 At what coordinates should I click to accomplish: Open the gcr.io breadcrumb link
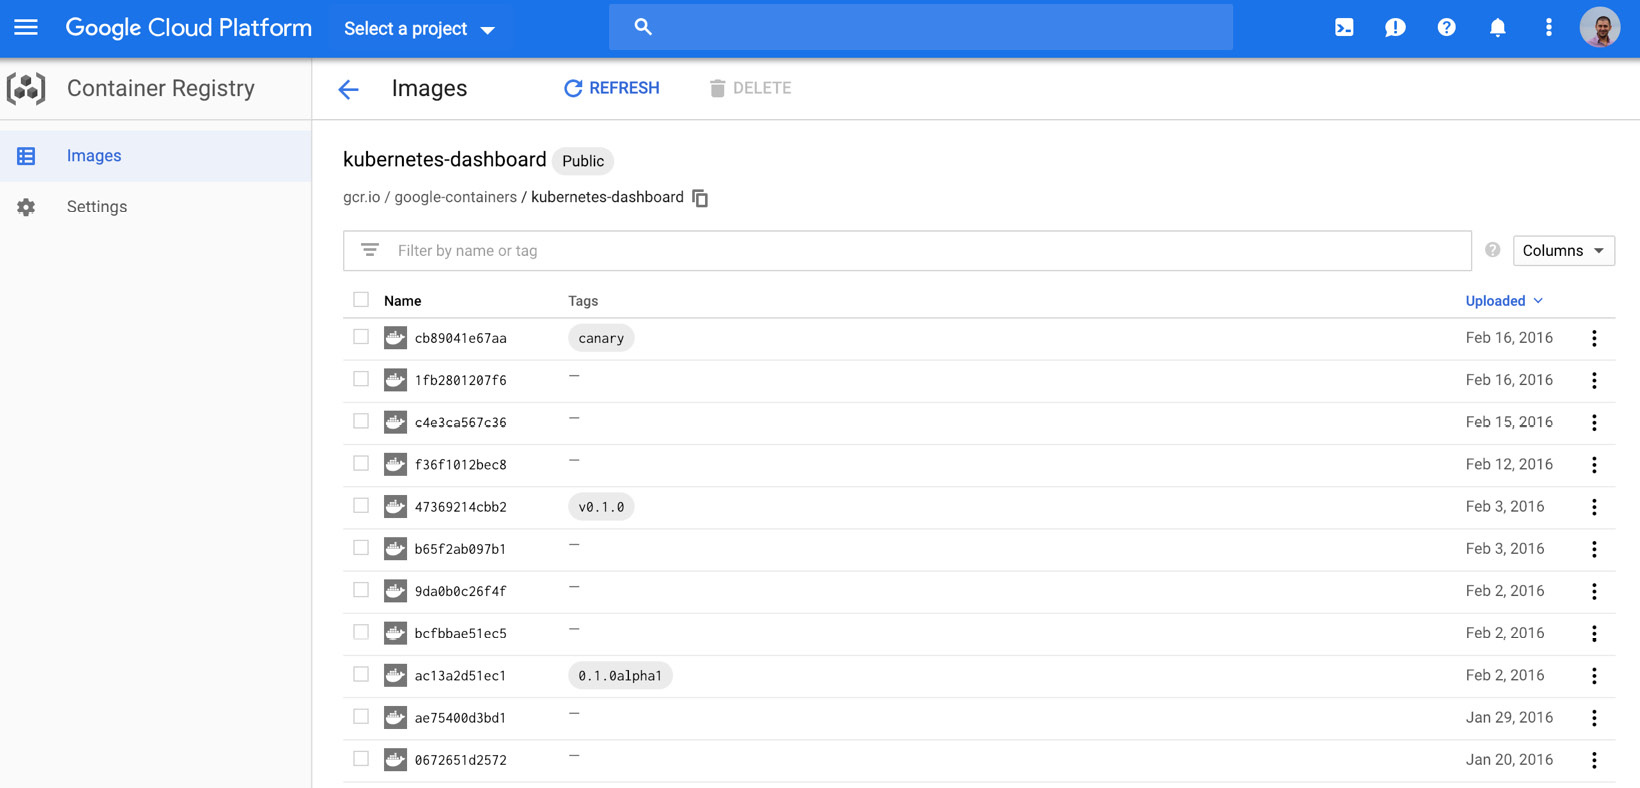click(x=362, y=197)
